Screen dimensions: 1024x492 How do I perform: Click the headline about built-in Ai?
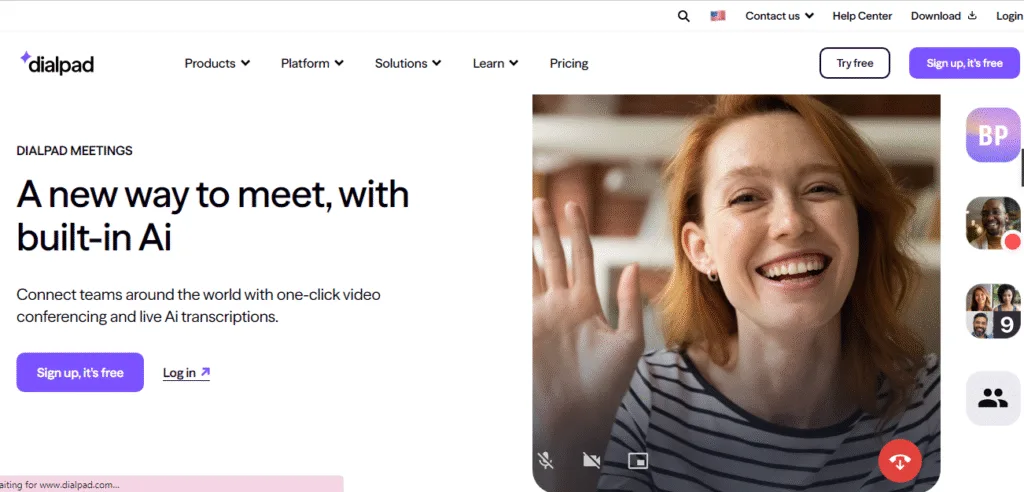[213, 216]
